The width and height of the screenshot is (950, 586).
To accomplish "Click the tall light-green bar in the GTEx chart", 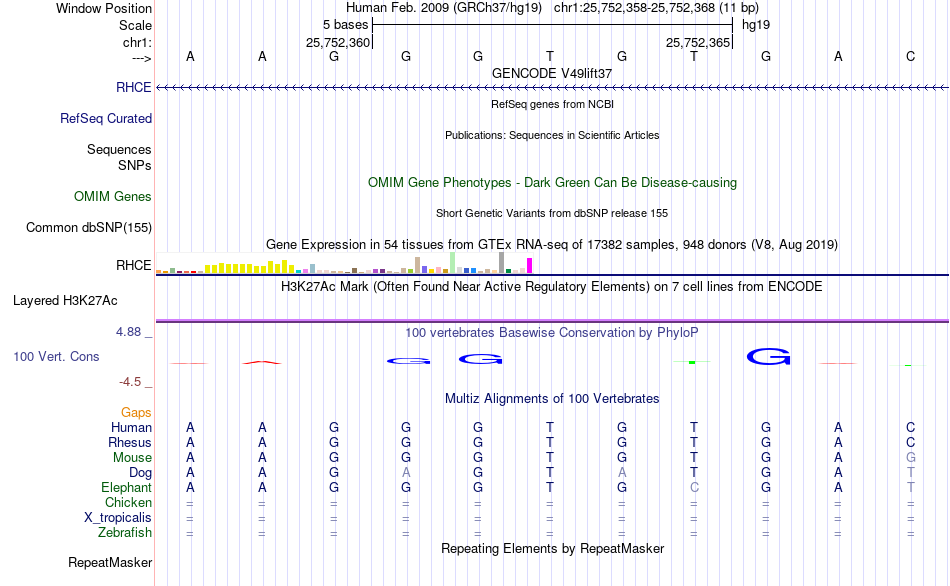I will (452, 263).
